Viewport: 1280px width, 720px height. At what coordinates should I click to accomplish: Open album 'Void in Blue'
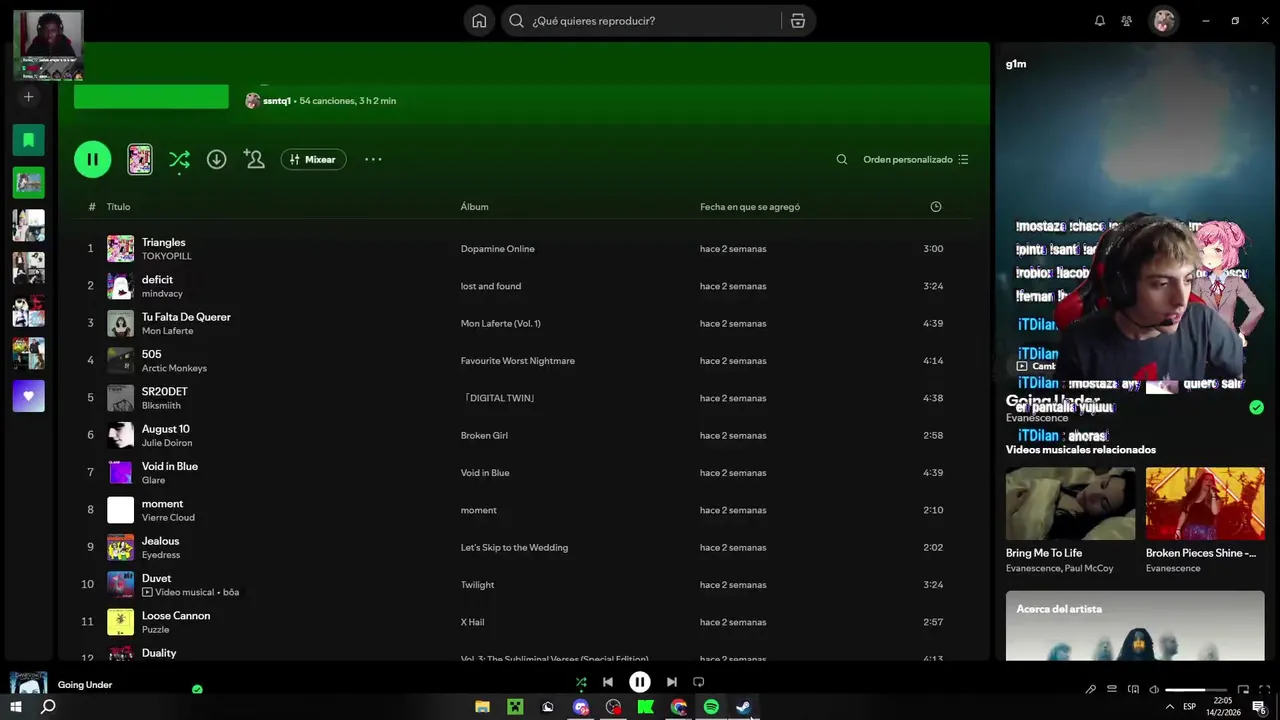tap(485, 473)
